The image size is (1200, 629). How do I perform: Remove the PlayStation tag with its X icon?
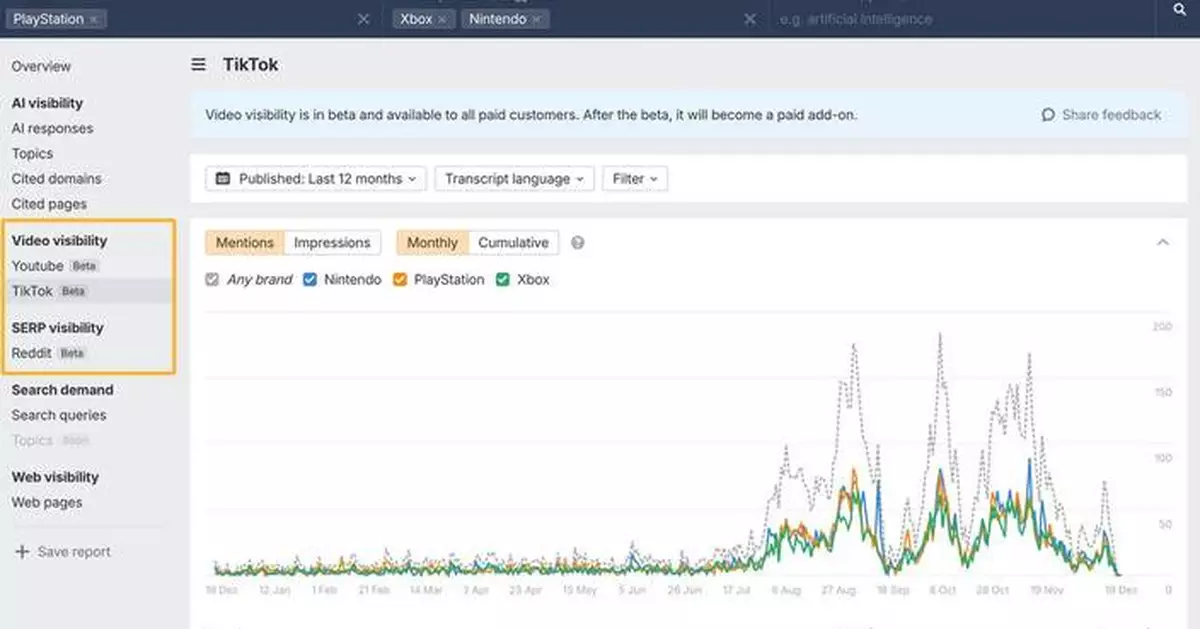(x=93, y=18)
